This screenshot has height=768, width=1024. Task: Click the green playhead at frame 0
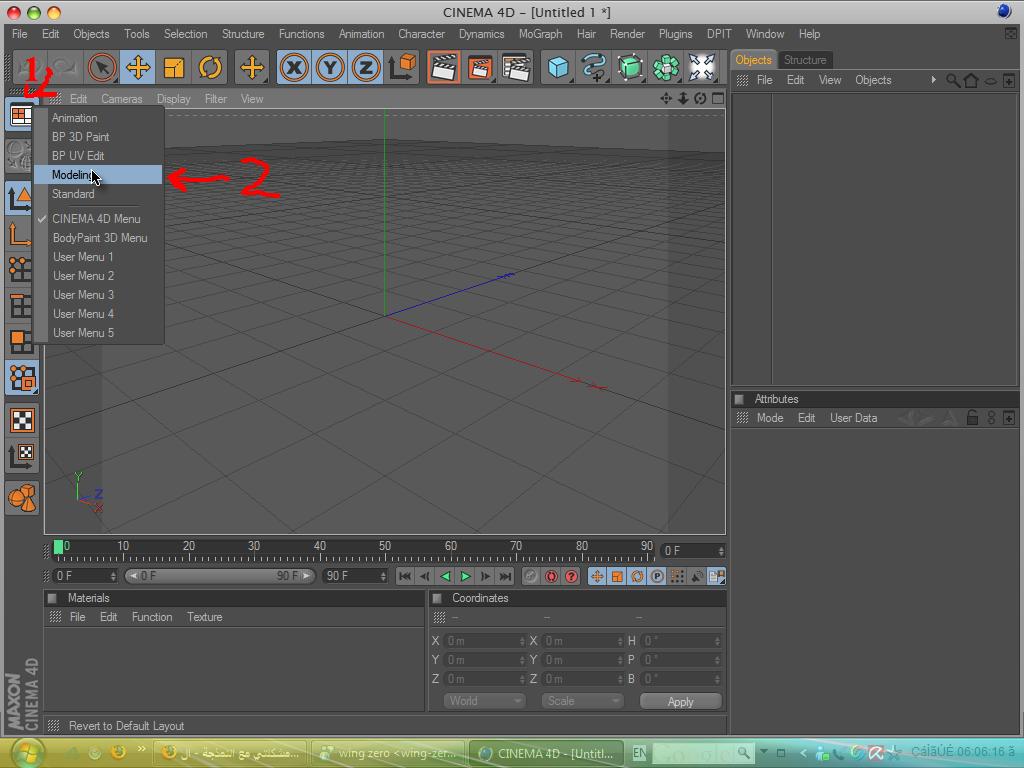58,547
